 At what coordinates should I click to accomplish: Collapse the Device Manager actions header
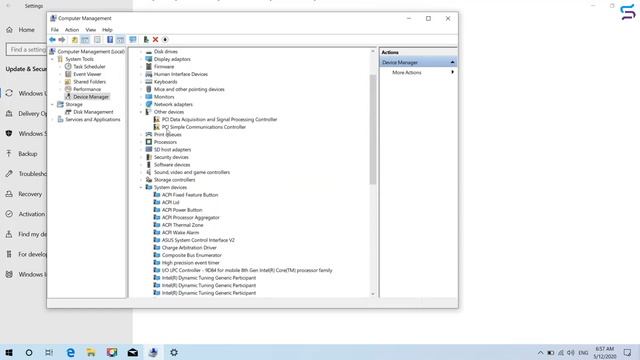pos(452,62)
